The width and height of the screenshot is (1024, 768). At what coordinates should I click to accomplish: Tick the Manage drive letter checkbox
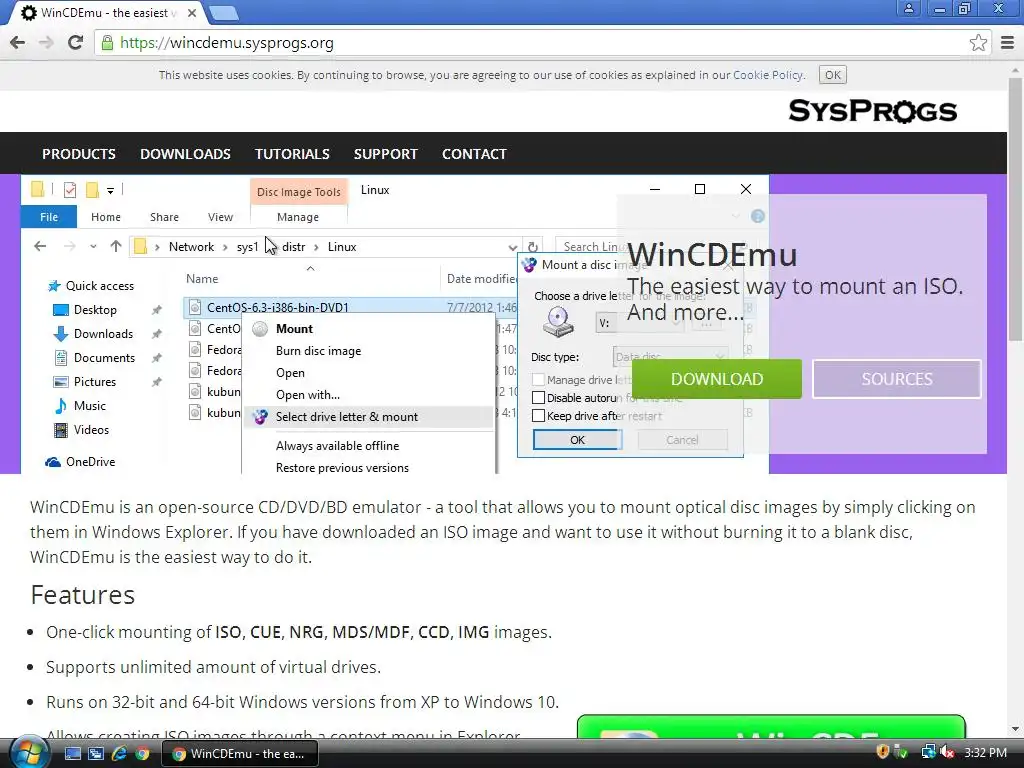click(539, 379)
